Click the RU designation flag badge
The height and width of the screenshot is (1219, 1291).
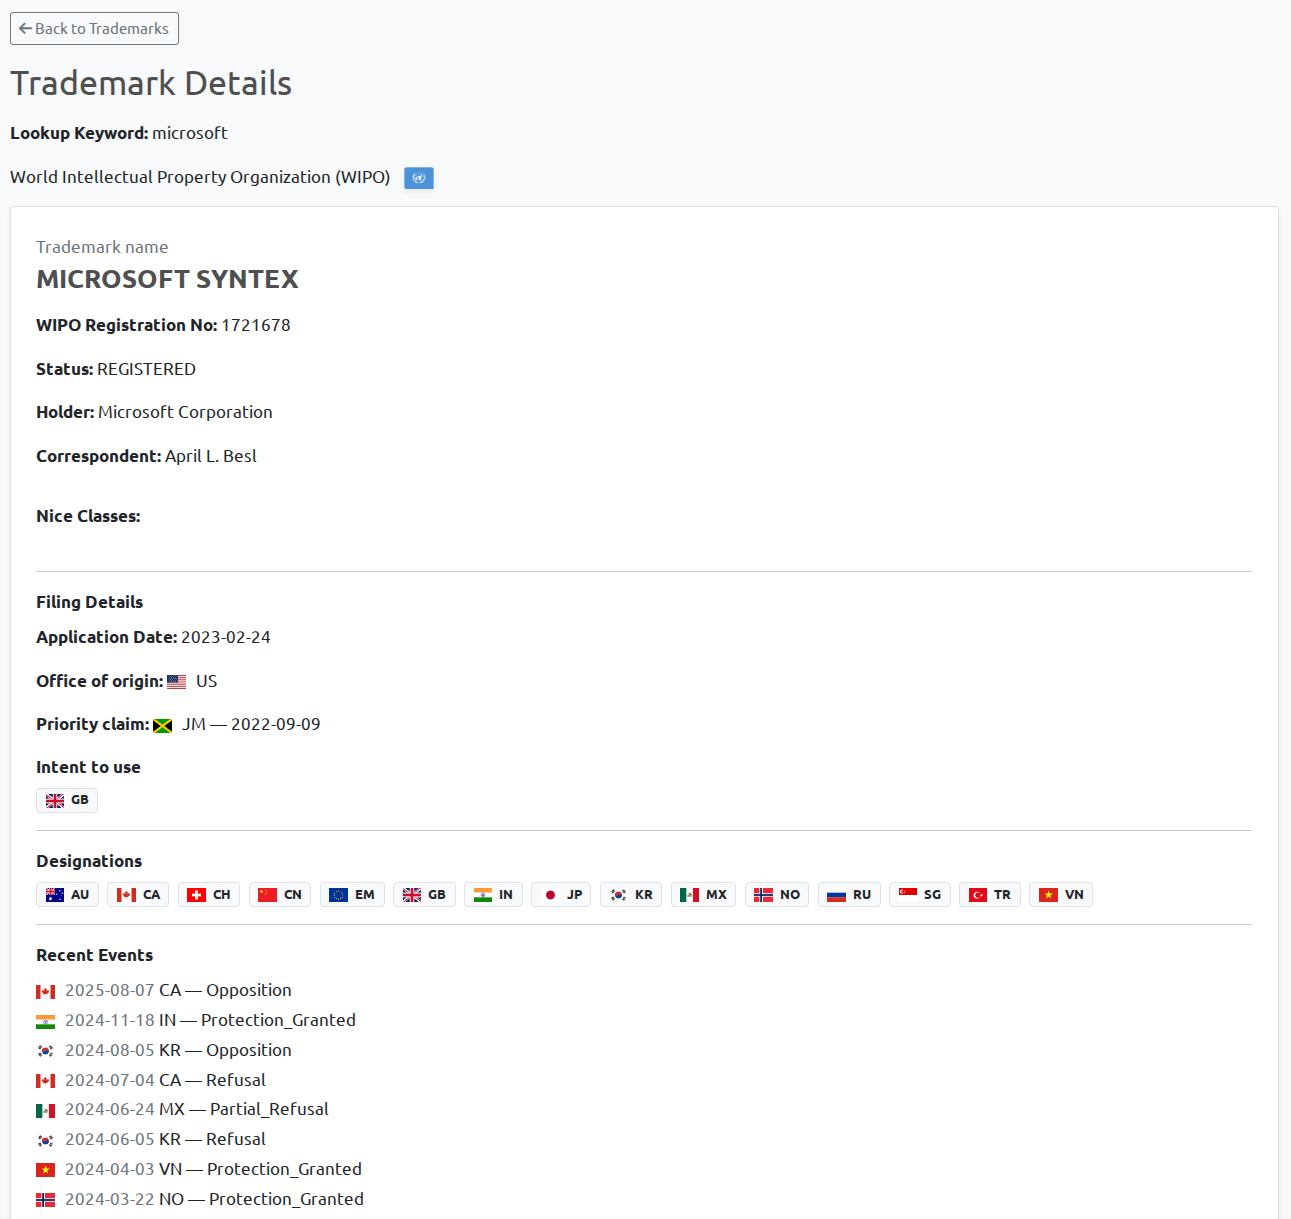(x=849, y=894)
